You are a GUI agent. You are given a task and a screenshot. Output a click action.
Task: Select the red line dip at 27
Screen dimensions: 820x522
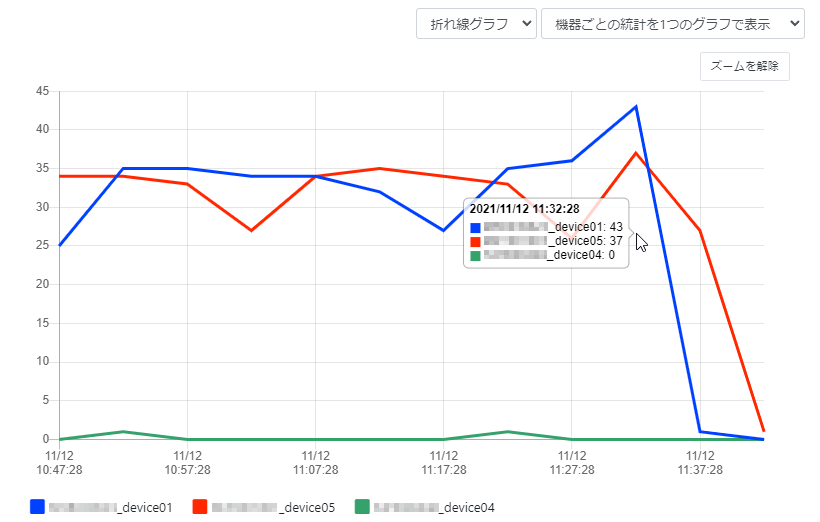[251, 230]
